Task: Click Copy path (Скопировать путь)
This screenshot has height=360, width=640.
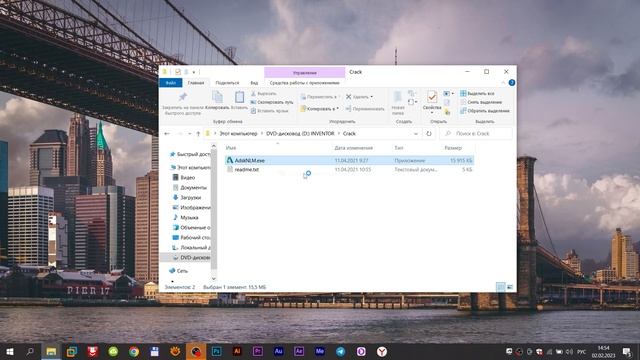Action: tap(272, 102)
